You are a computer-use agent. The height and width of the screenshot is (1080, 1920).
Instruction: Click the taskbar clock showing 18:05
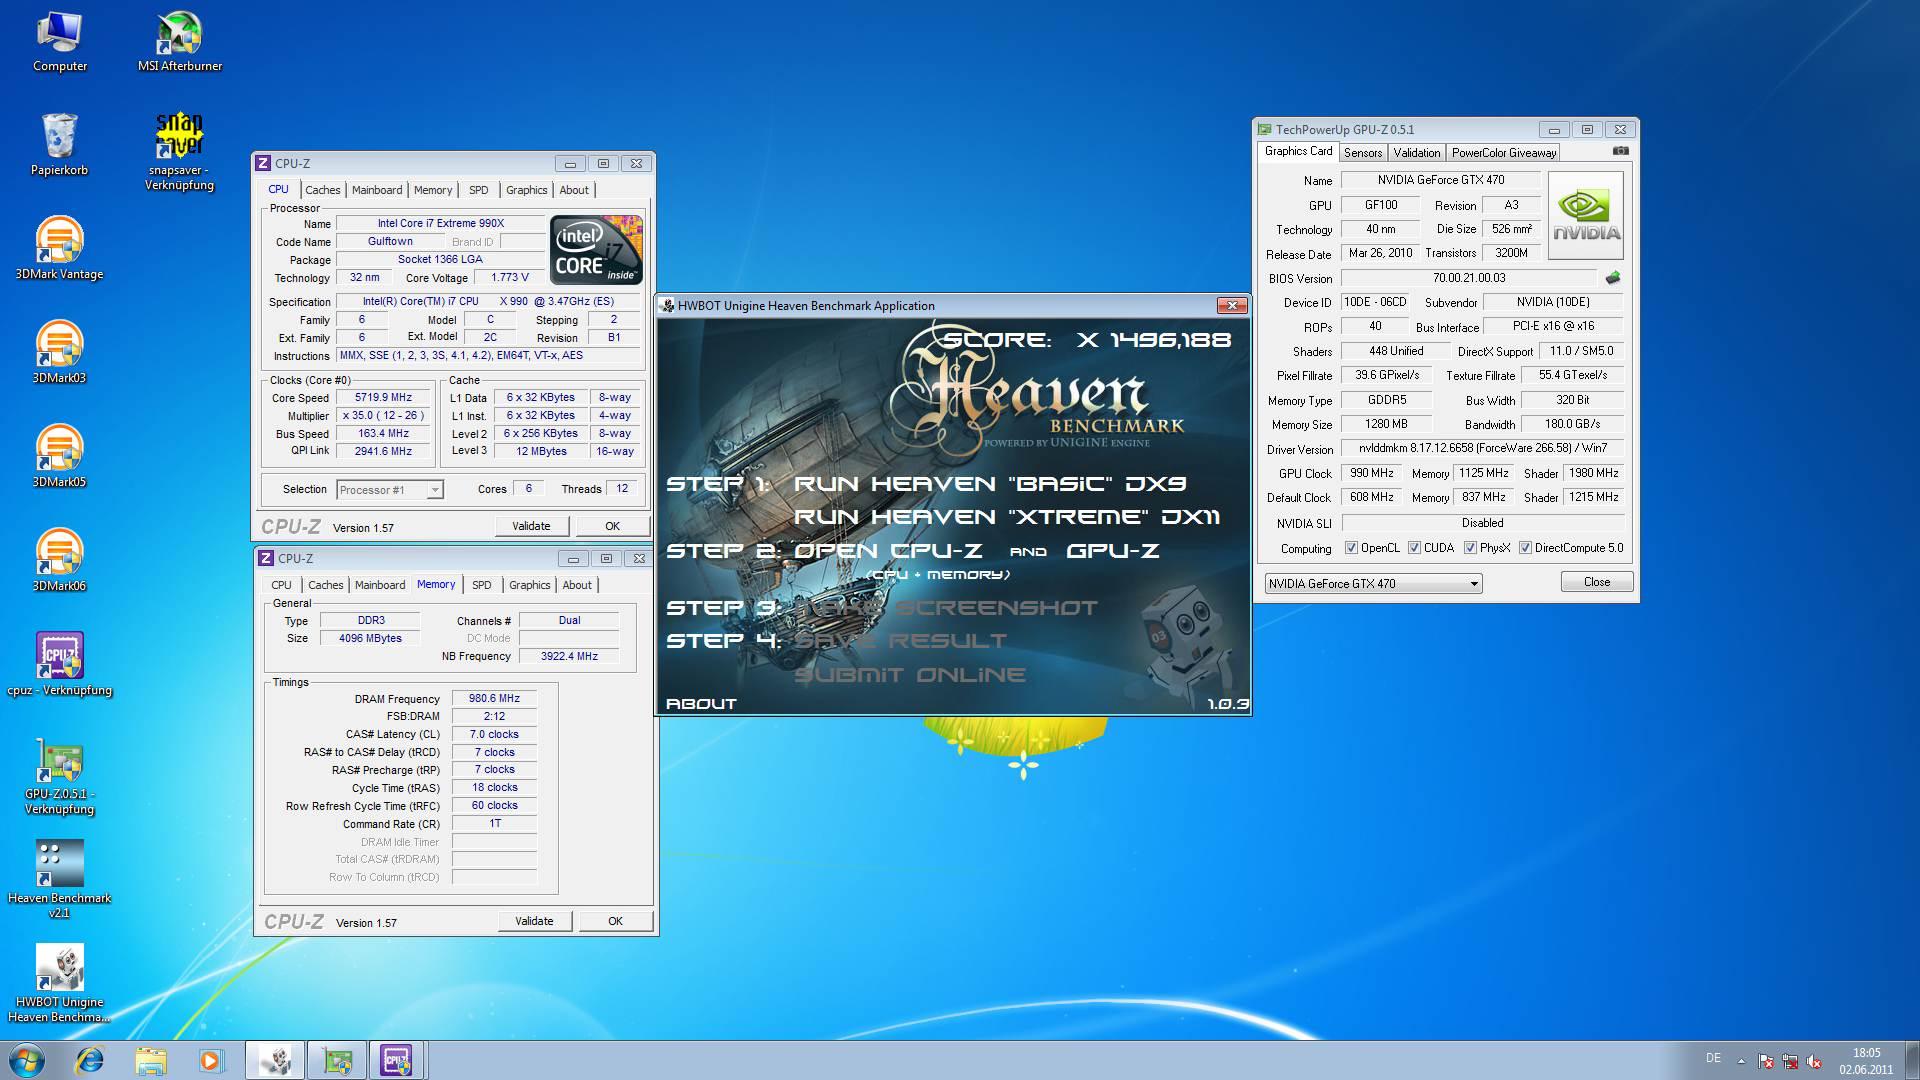(1865, 1061)
